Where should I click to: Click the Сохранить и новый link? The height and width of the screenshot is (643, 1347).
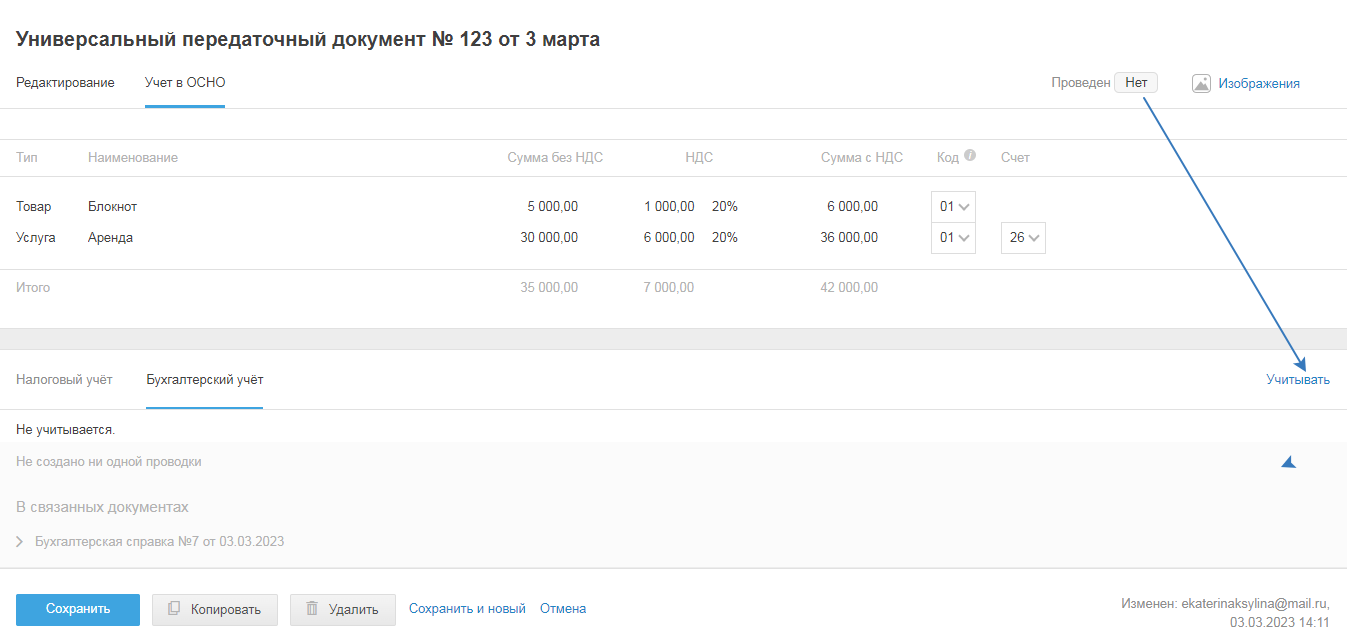tap(467, 608)
